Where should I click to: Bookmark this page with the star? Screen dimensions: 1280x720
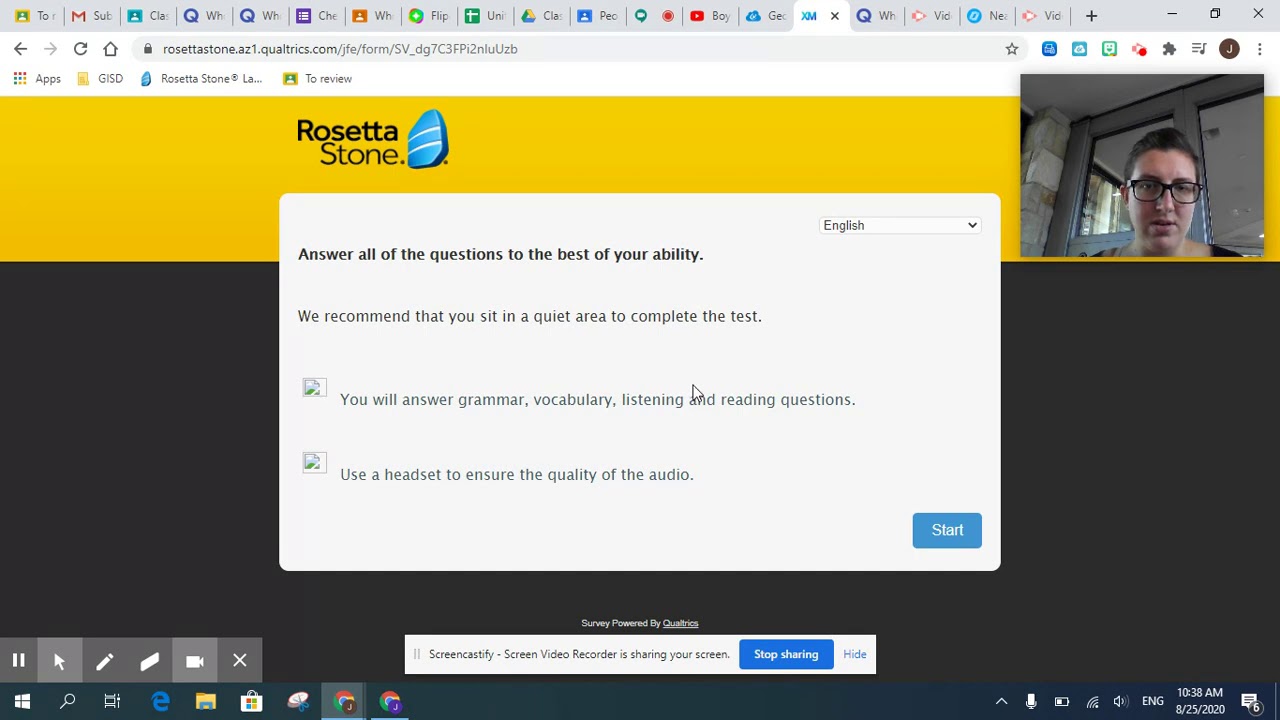1012,48
